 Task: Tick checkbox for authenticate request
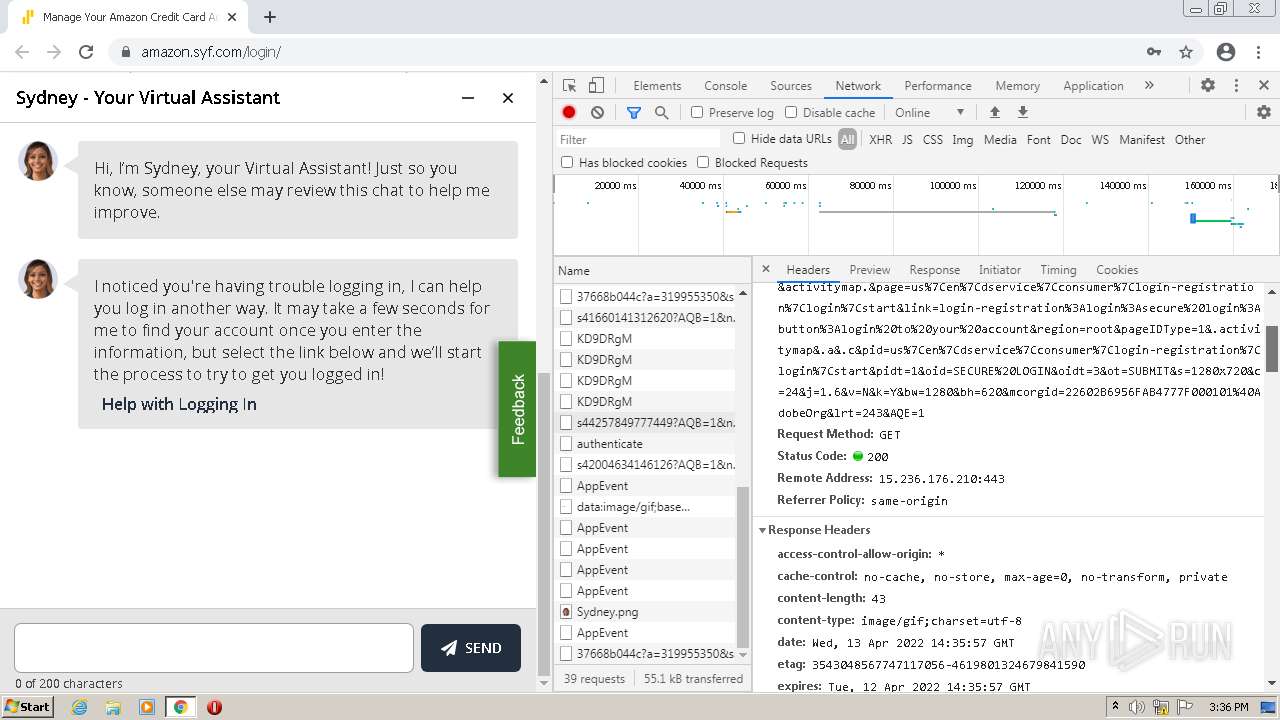tap(566, 444)
